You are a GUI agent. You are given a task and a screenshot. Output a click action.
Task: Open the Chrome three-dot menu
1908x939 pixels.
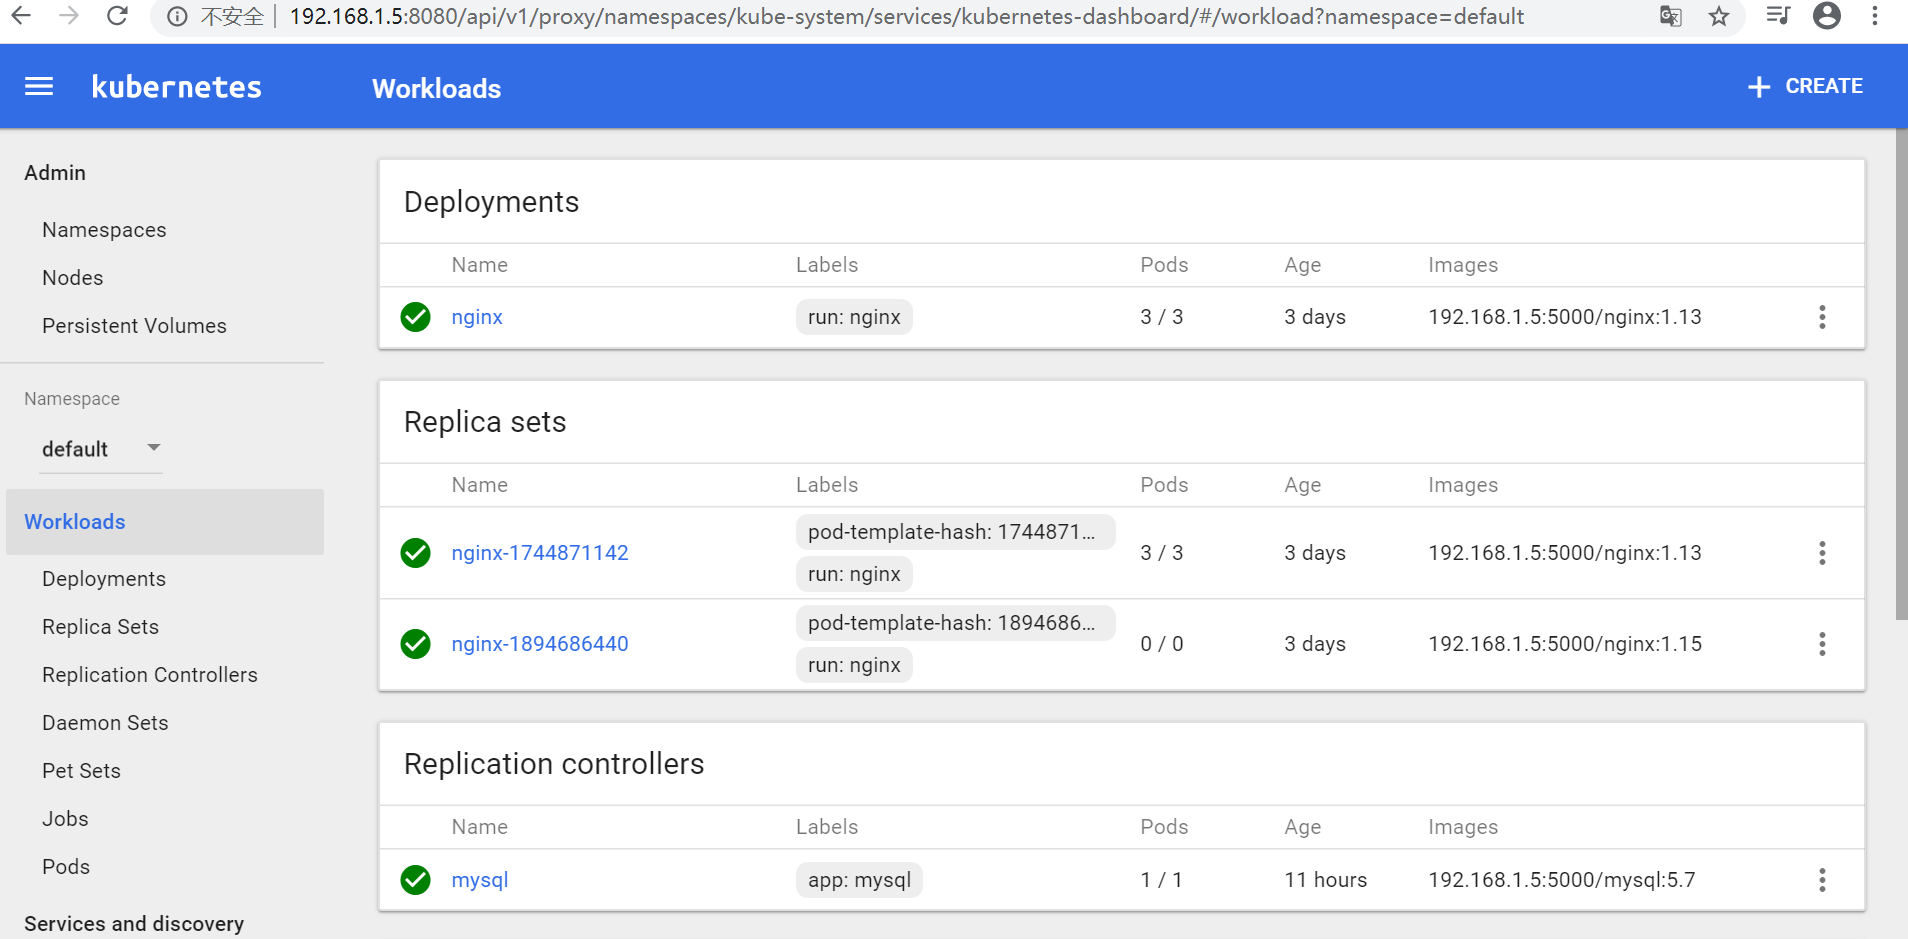coord(1875,16)
